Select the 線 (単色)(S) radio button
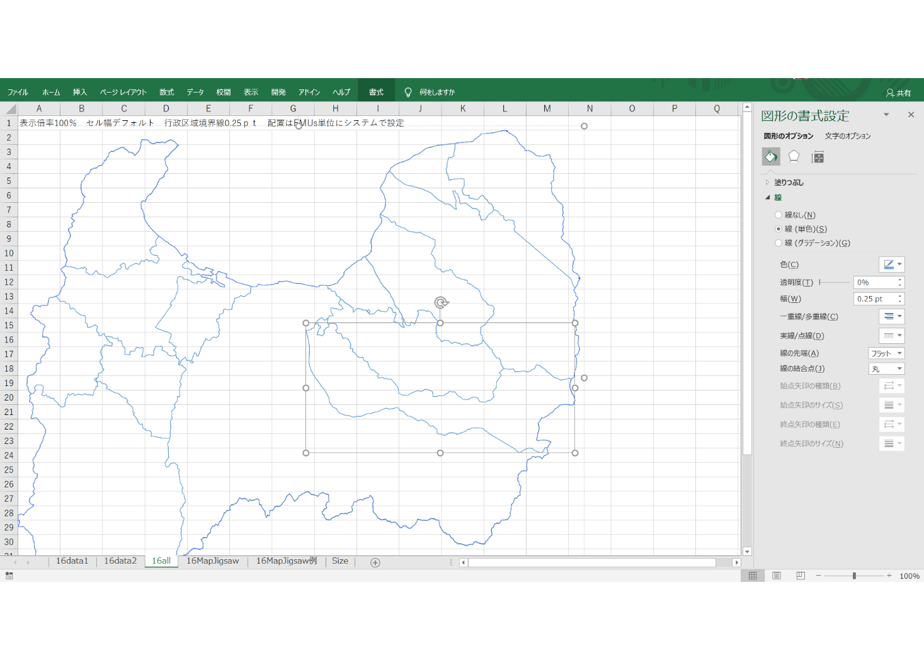 coord(778,229)
